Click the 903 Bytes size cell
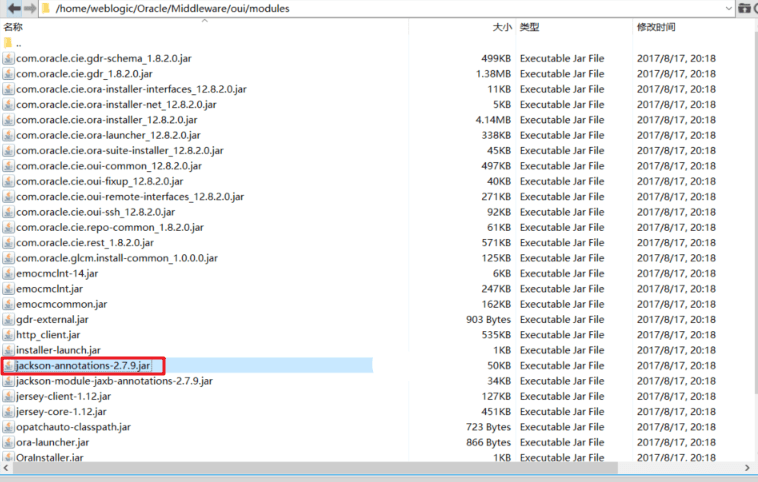The width and height of the screenshot is (758, 482). pos(489,320)
